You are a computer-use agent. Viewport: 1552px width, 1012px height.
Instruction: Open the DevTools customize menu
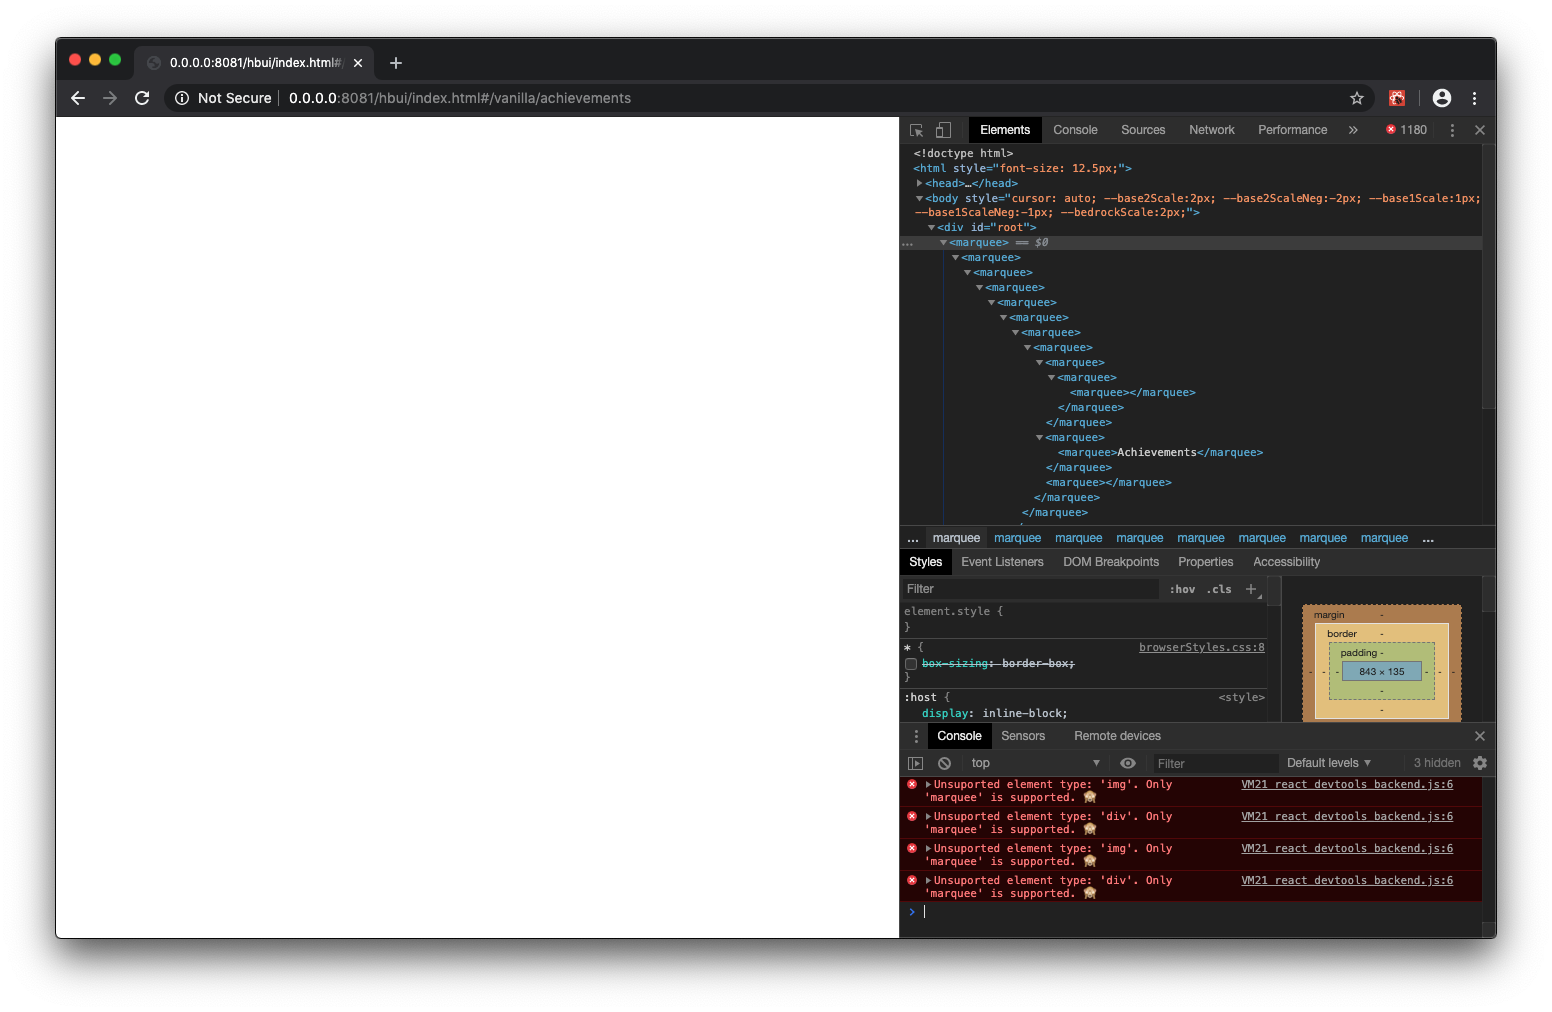point(1452,130)
